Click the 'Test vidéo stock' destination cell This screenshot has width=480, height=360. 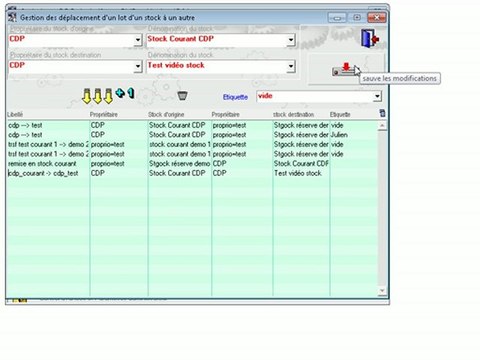pyautogui.click(x=298, y=173)
